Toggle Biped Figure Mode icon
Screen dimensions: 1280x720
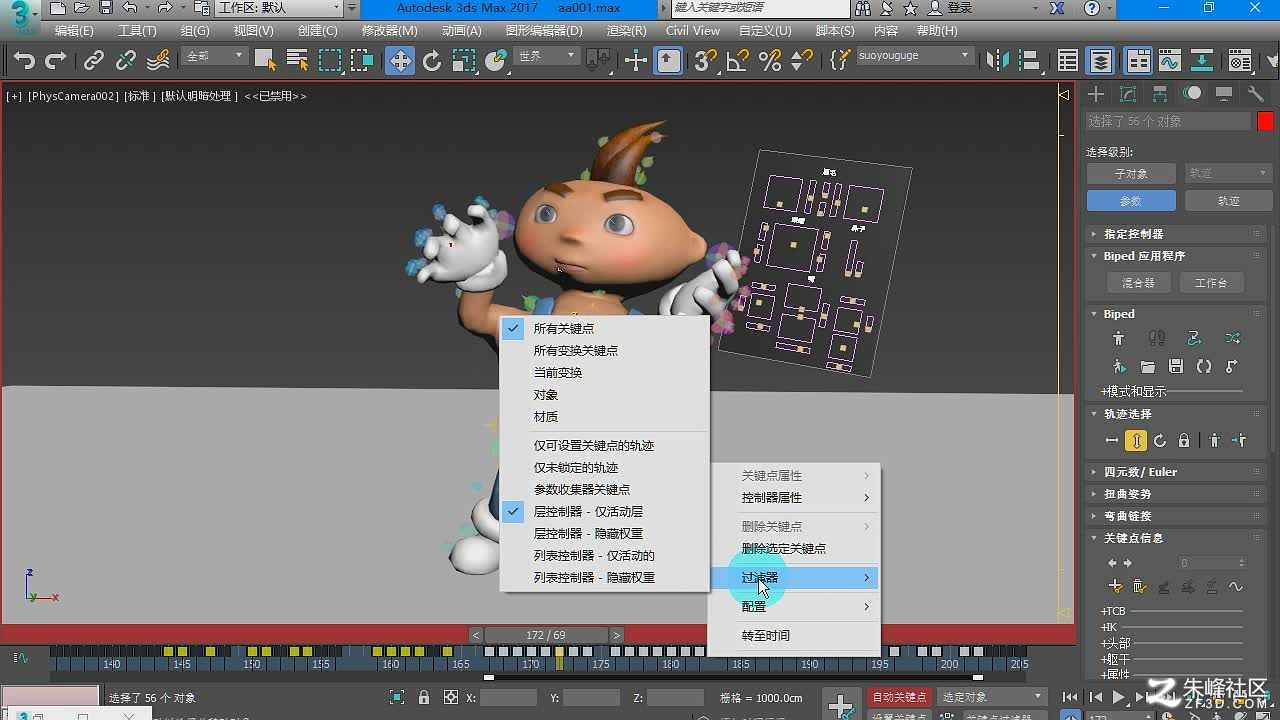(x=1119, y=339)
